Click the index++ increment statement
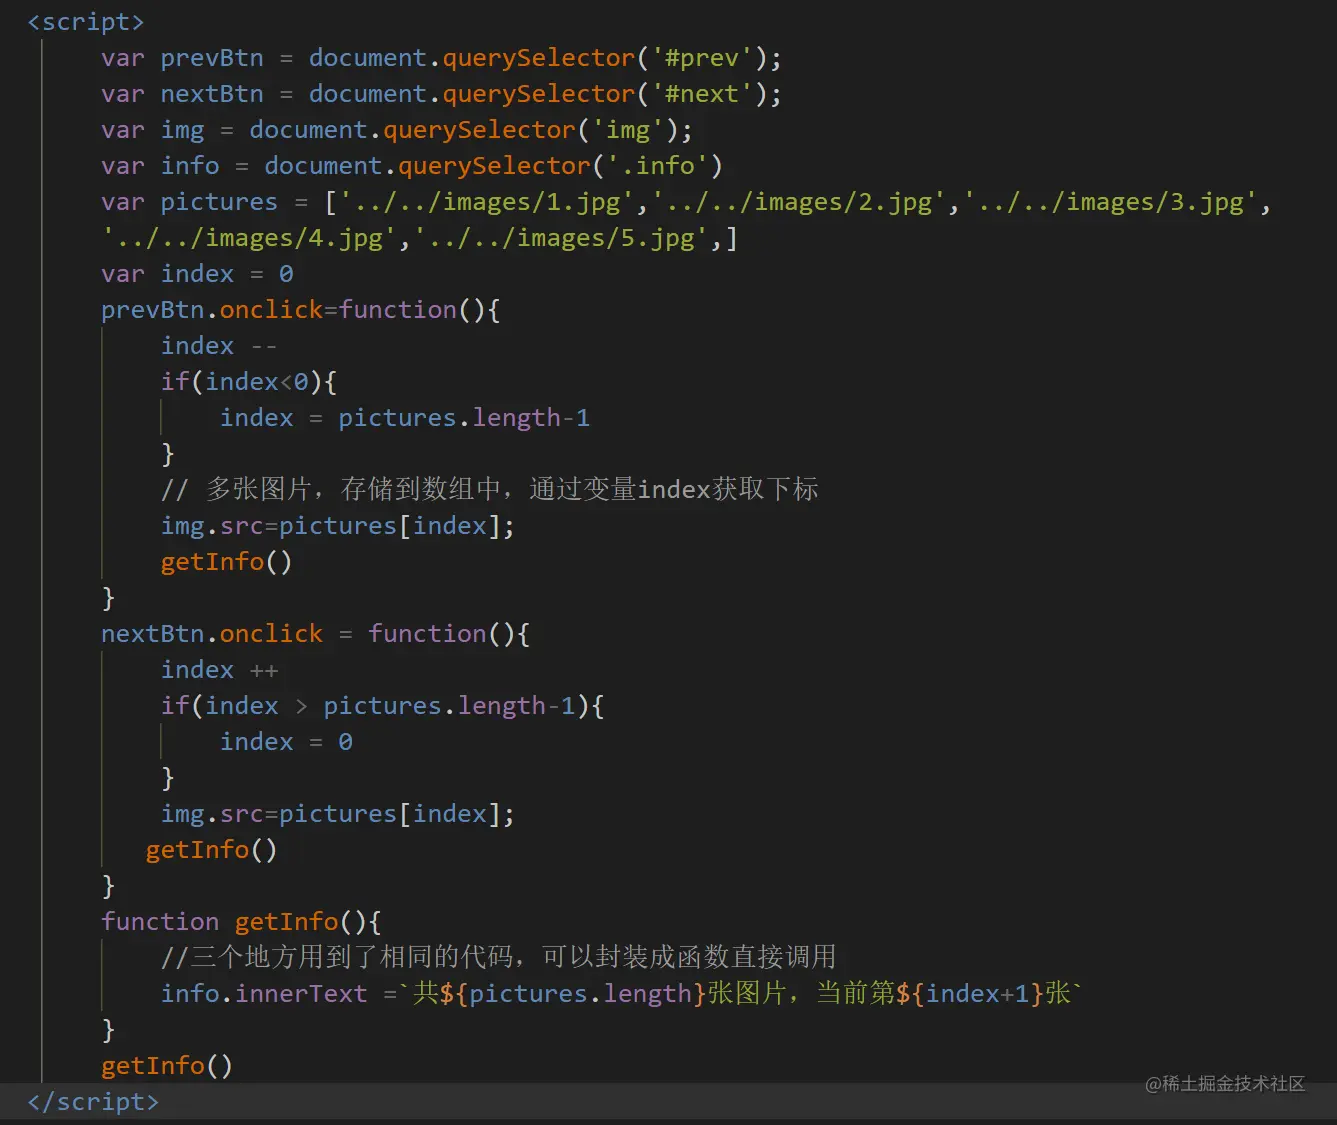The height and width of the screenshot is (1125, 1337). click(219, 669)
